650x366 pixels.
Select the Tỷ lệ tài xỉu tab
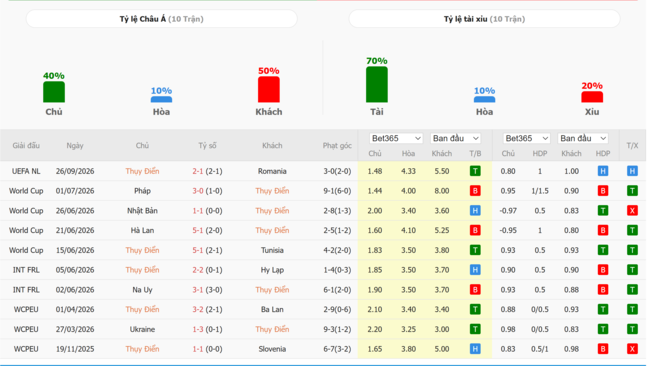484,19
